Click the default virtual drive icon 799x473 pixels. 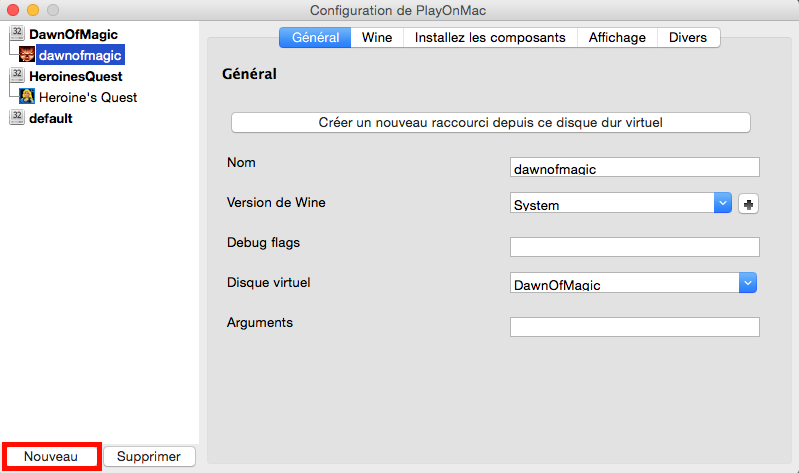17,117
